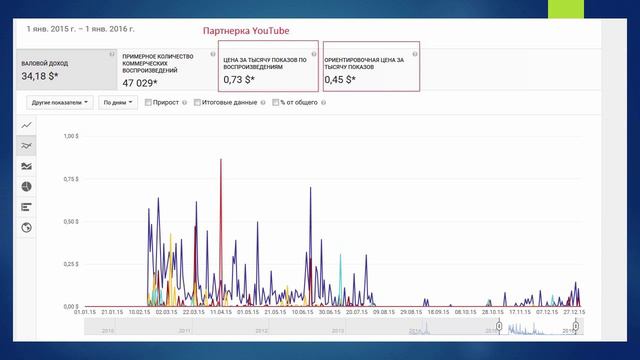
Task: Click info icon on Примерное количество card
Action: tap(213, 54)
